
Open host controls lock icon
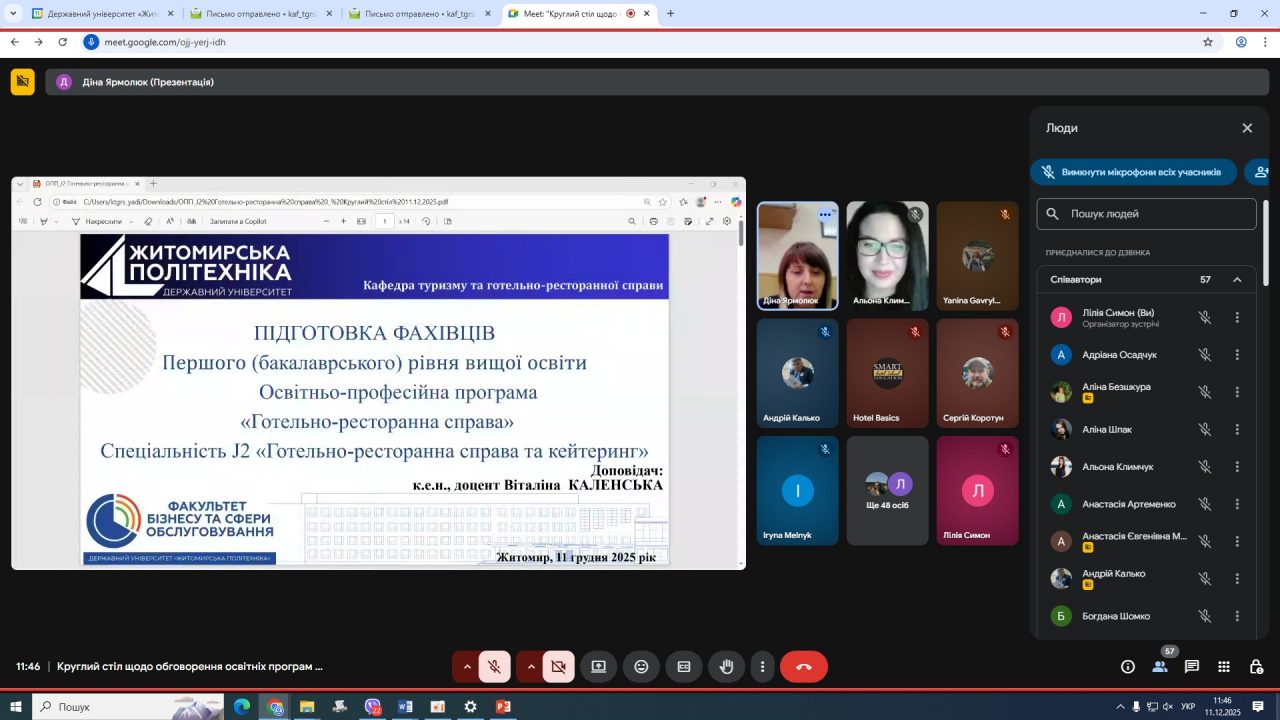[1256, 667]
